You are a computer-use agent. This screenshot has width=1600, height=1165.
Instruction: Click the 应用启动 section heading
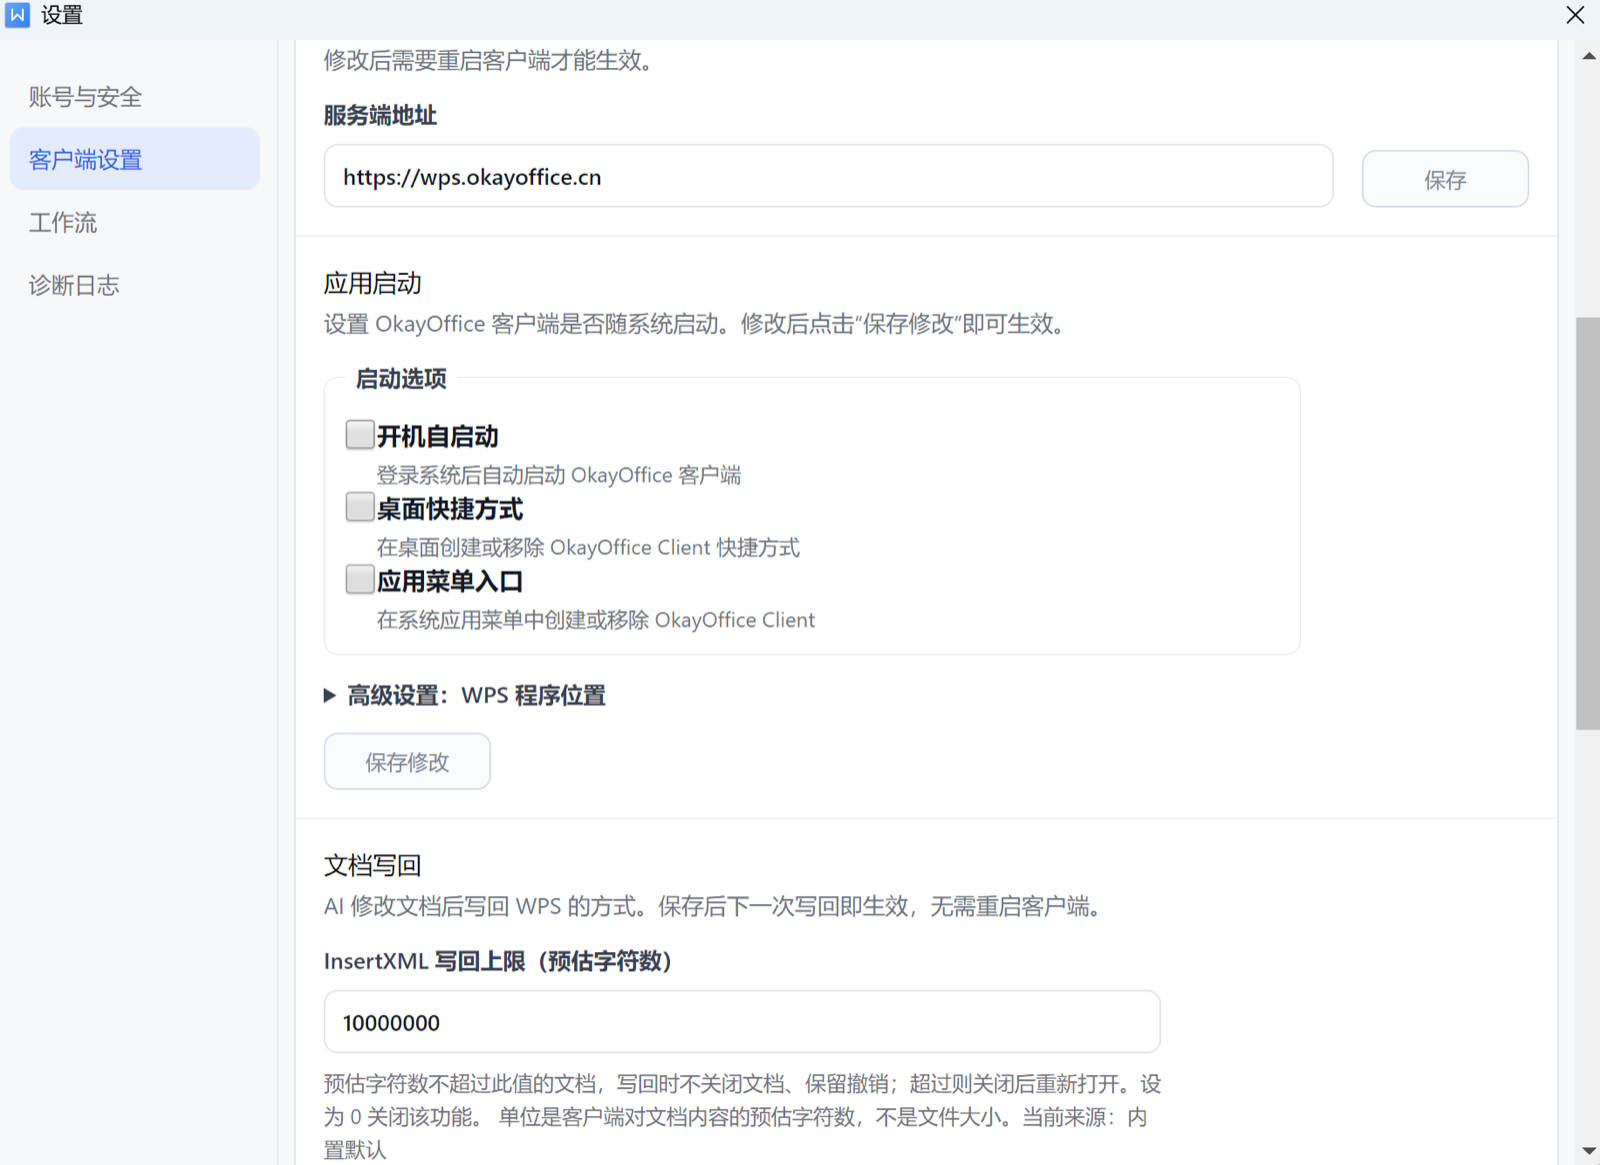(372, 283)
